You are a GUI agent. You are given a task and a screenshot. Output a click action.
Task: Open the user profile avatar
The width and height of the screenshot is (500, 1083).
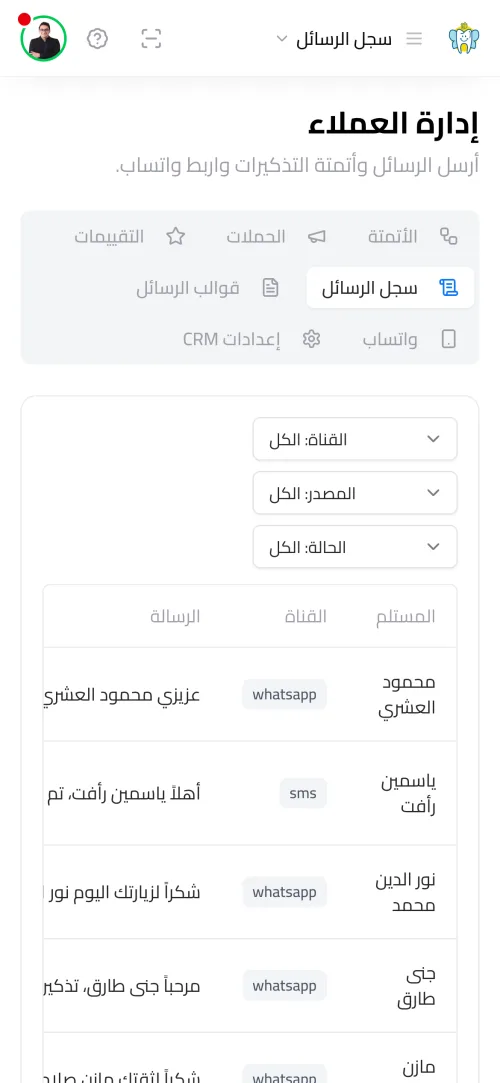[x=44, y=38]
